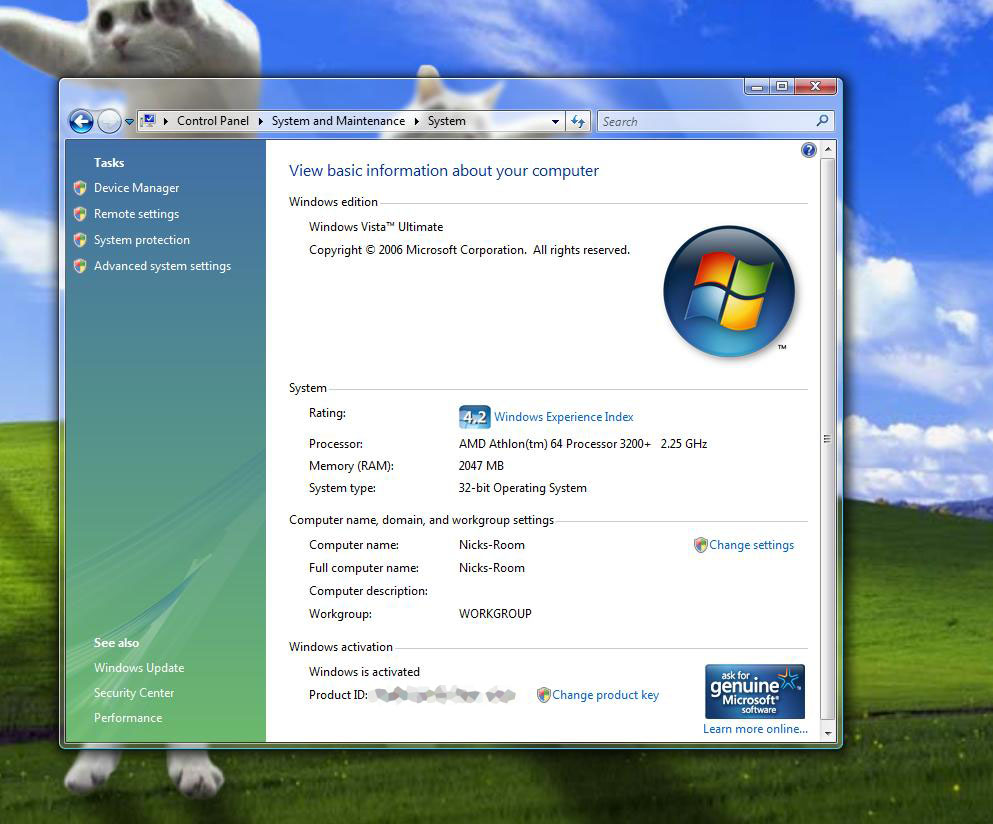
Task: Open System protection from Tasks
Action: [142, 240]
